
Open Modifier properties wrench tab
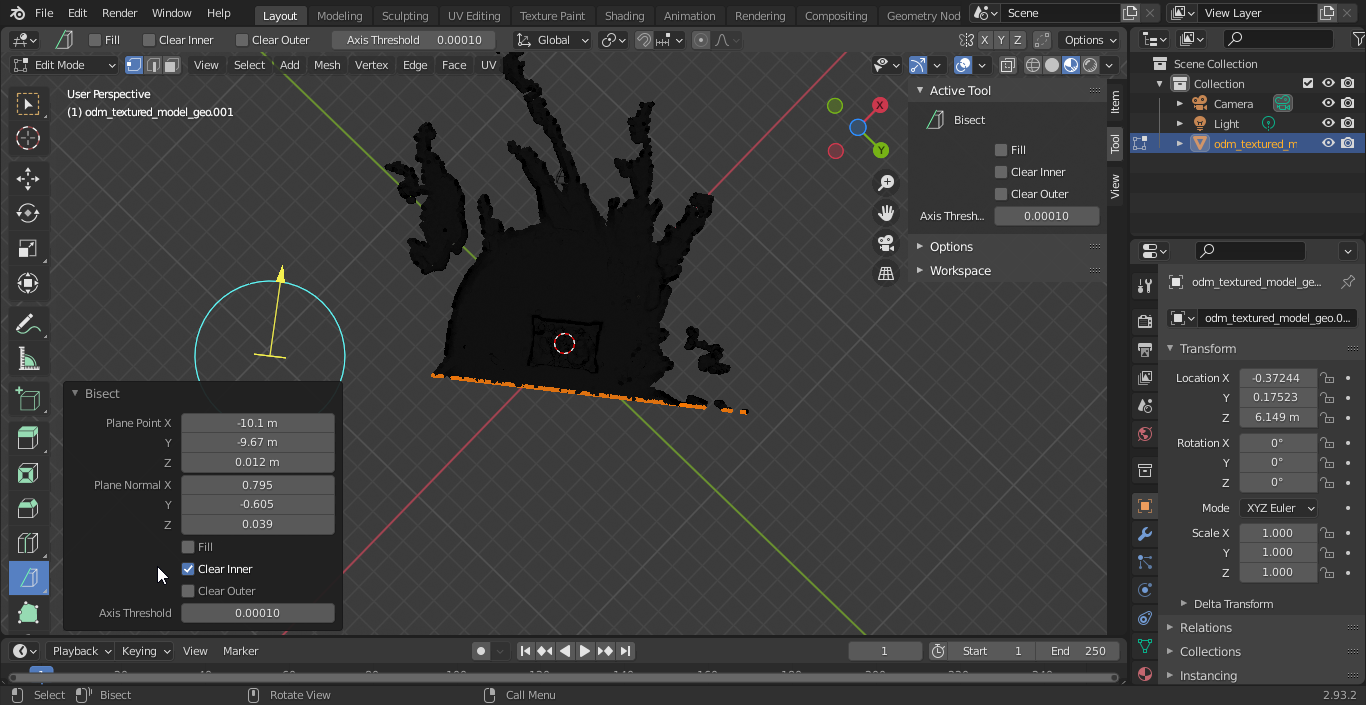tap(1145, 534)
